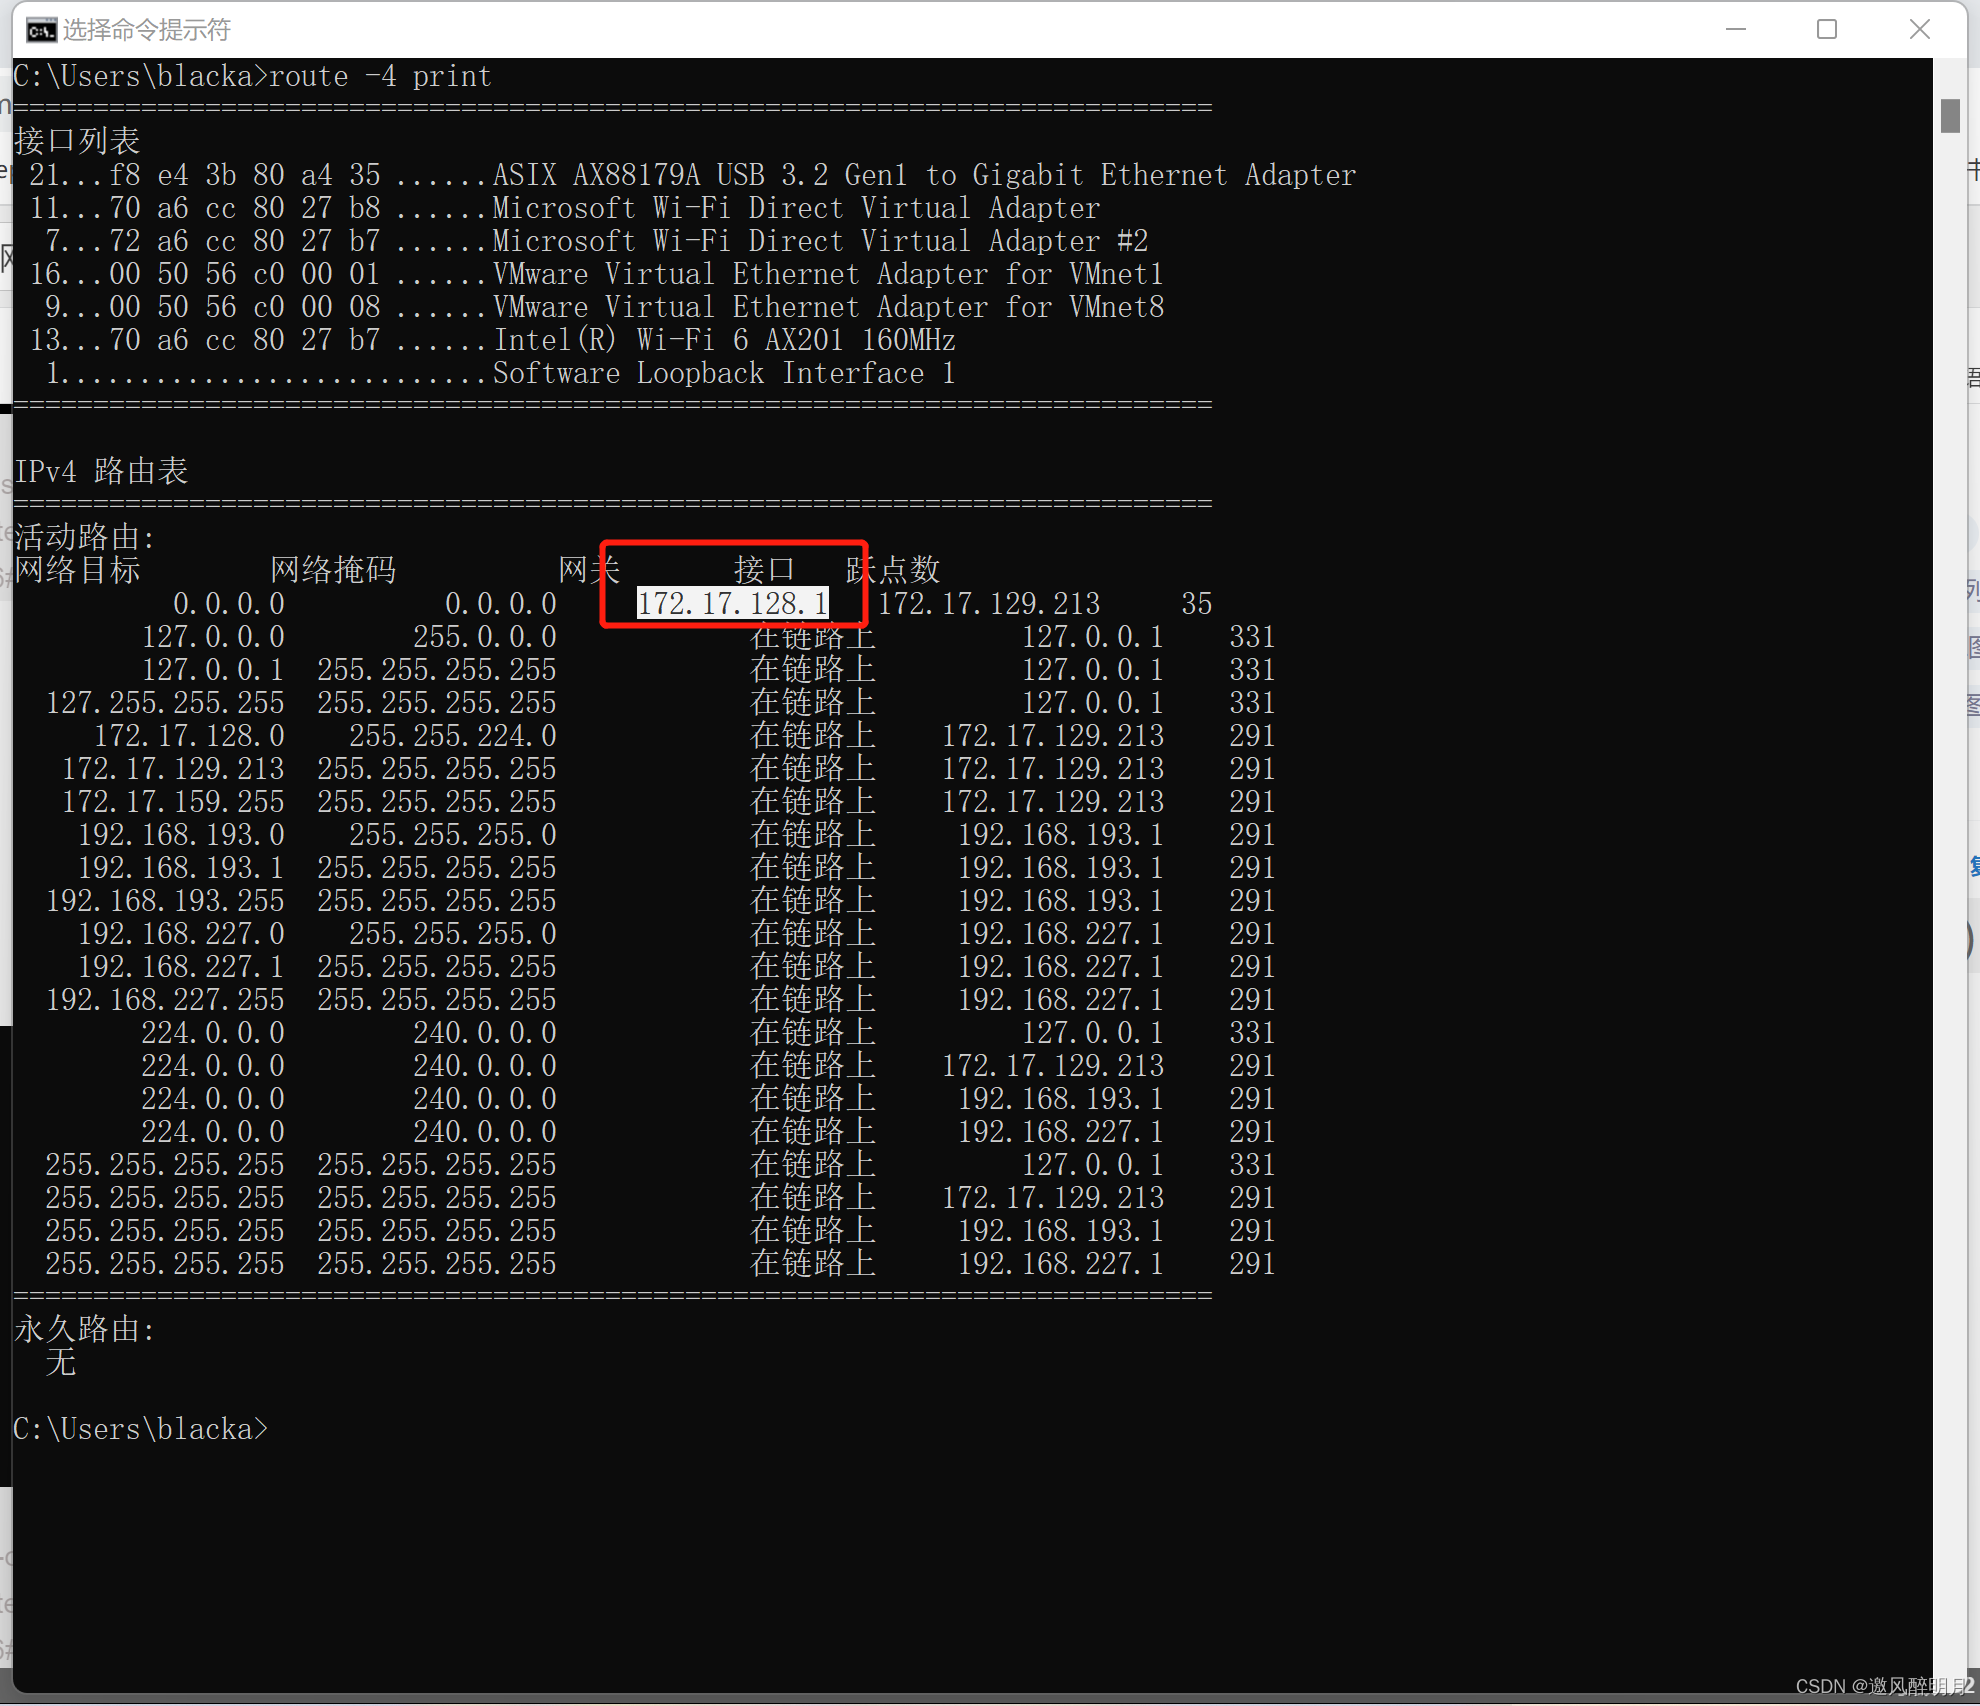Click the highlighted gateway 172.17.128.1
Viewport: 1980px width, 1706px height.
[732, 603]
